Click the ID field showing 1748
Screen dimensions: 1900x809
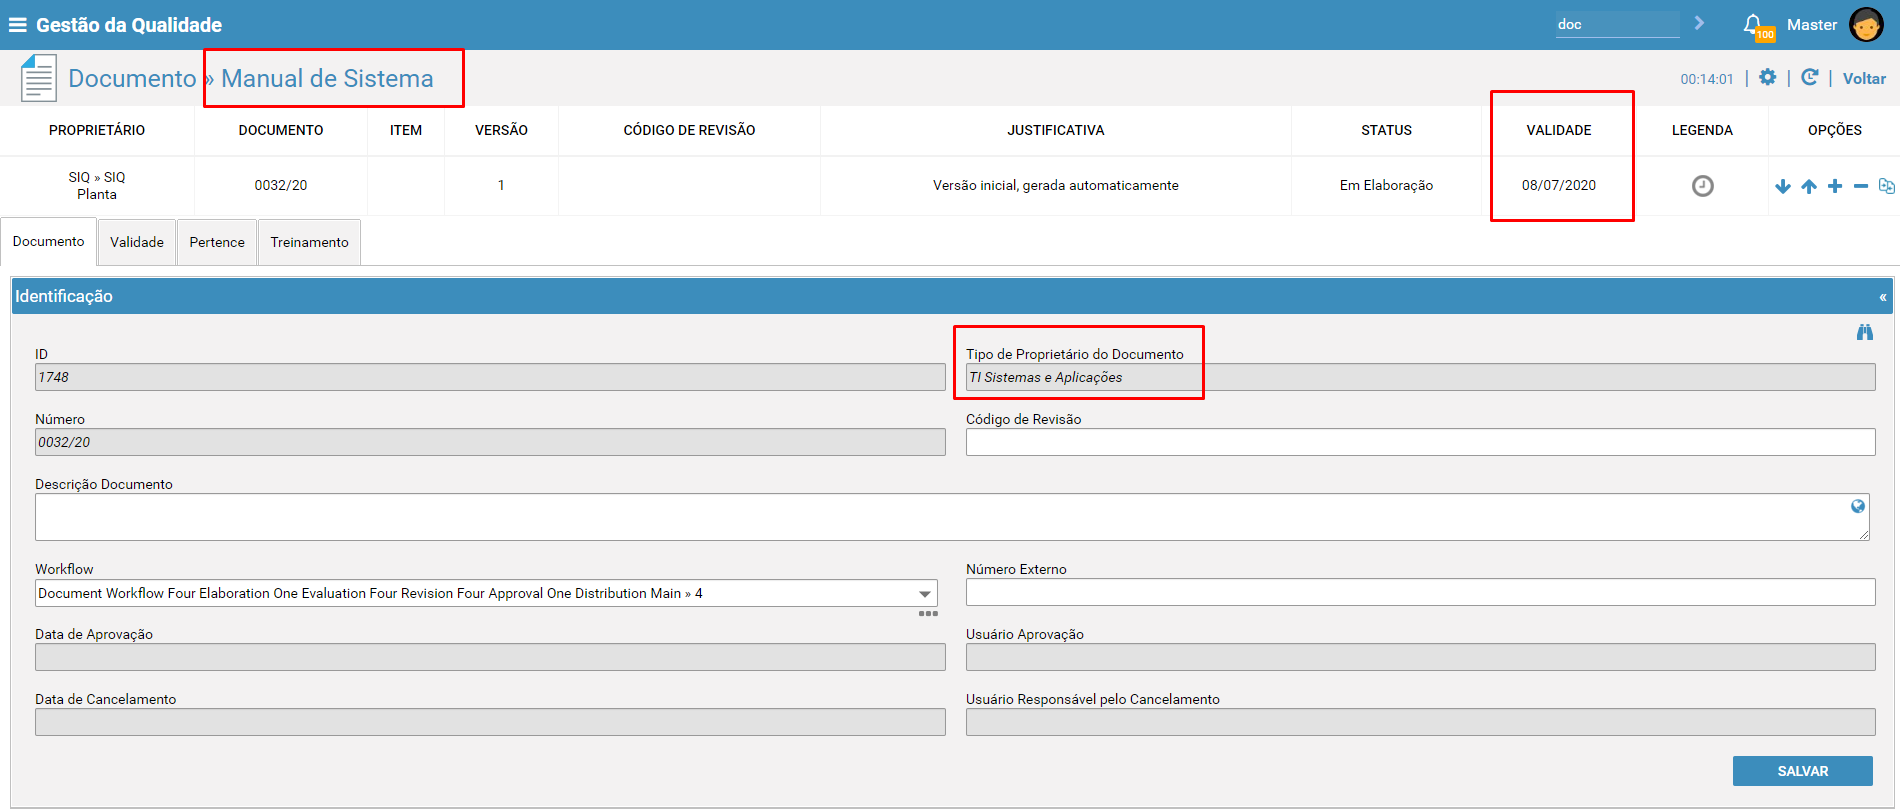490,377
